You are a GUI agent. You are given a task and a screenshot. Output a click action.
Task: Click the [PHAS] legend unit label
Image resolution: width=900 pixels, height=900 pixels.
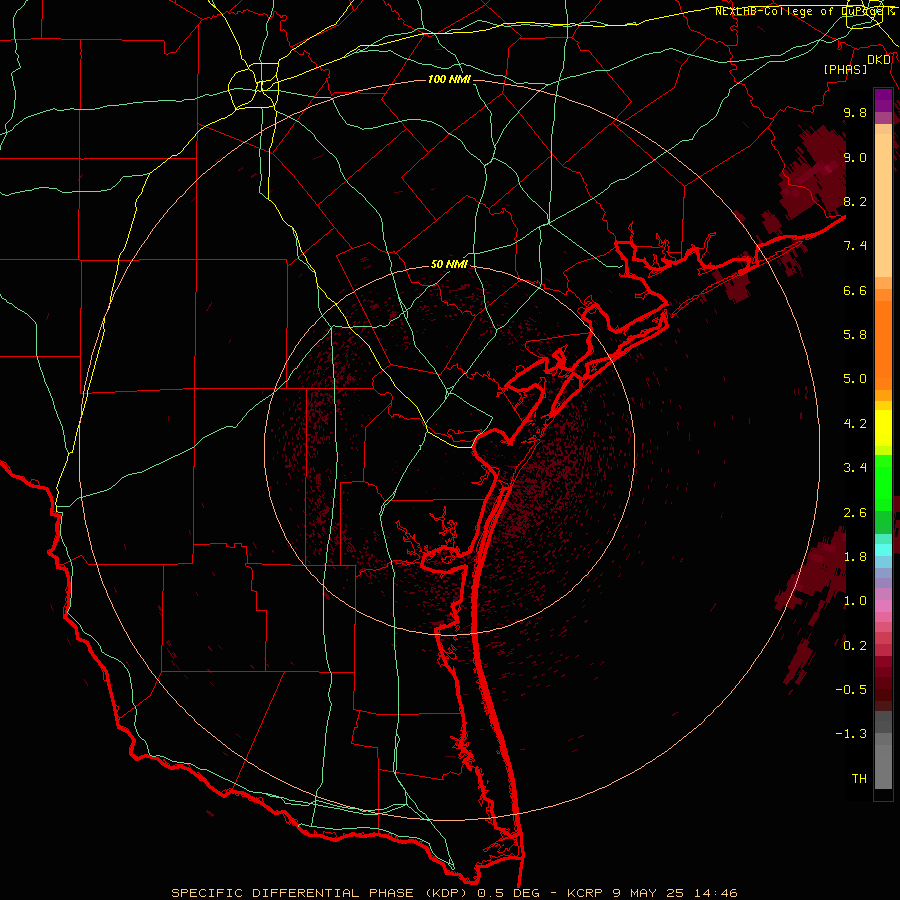[845, 69]
